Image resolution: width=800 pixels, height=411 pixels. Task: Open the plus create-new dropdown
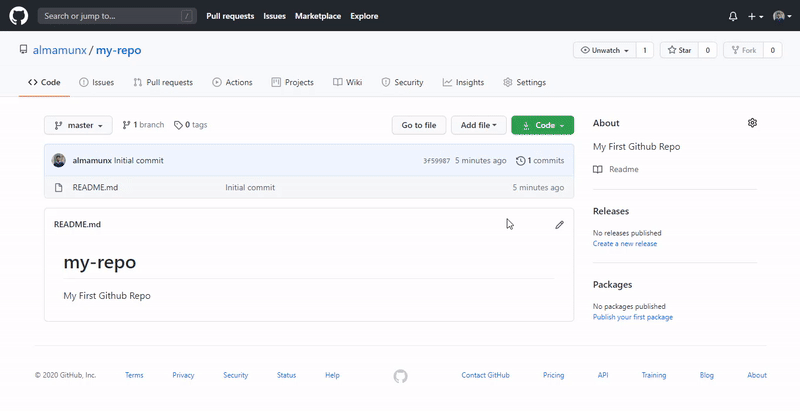(755, 16)
